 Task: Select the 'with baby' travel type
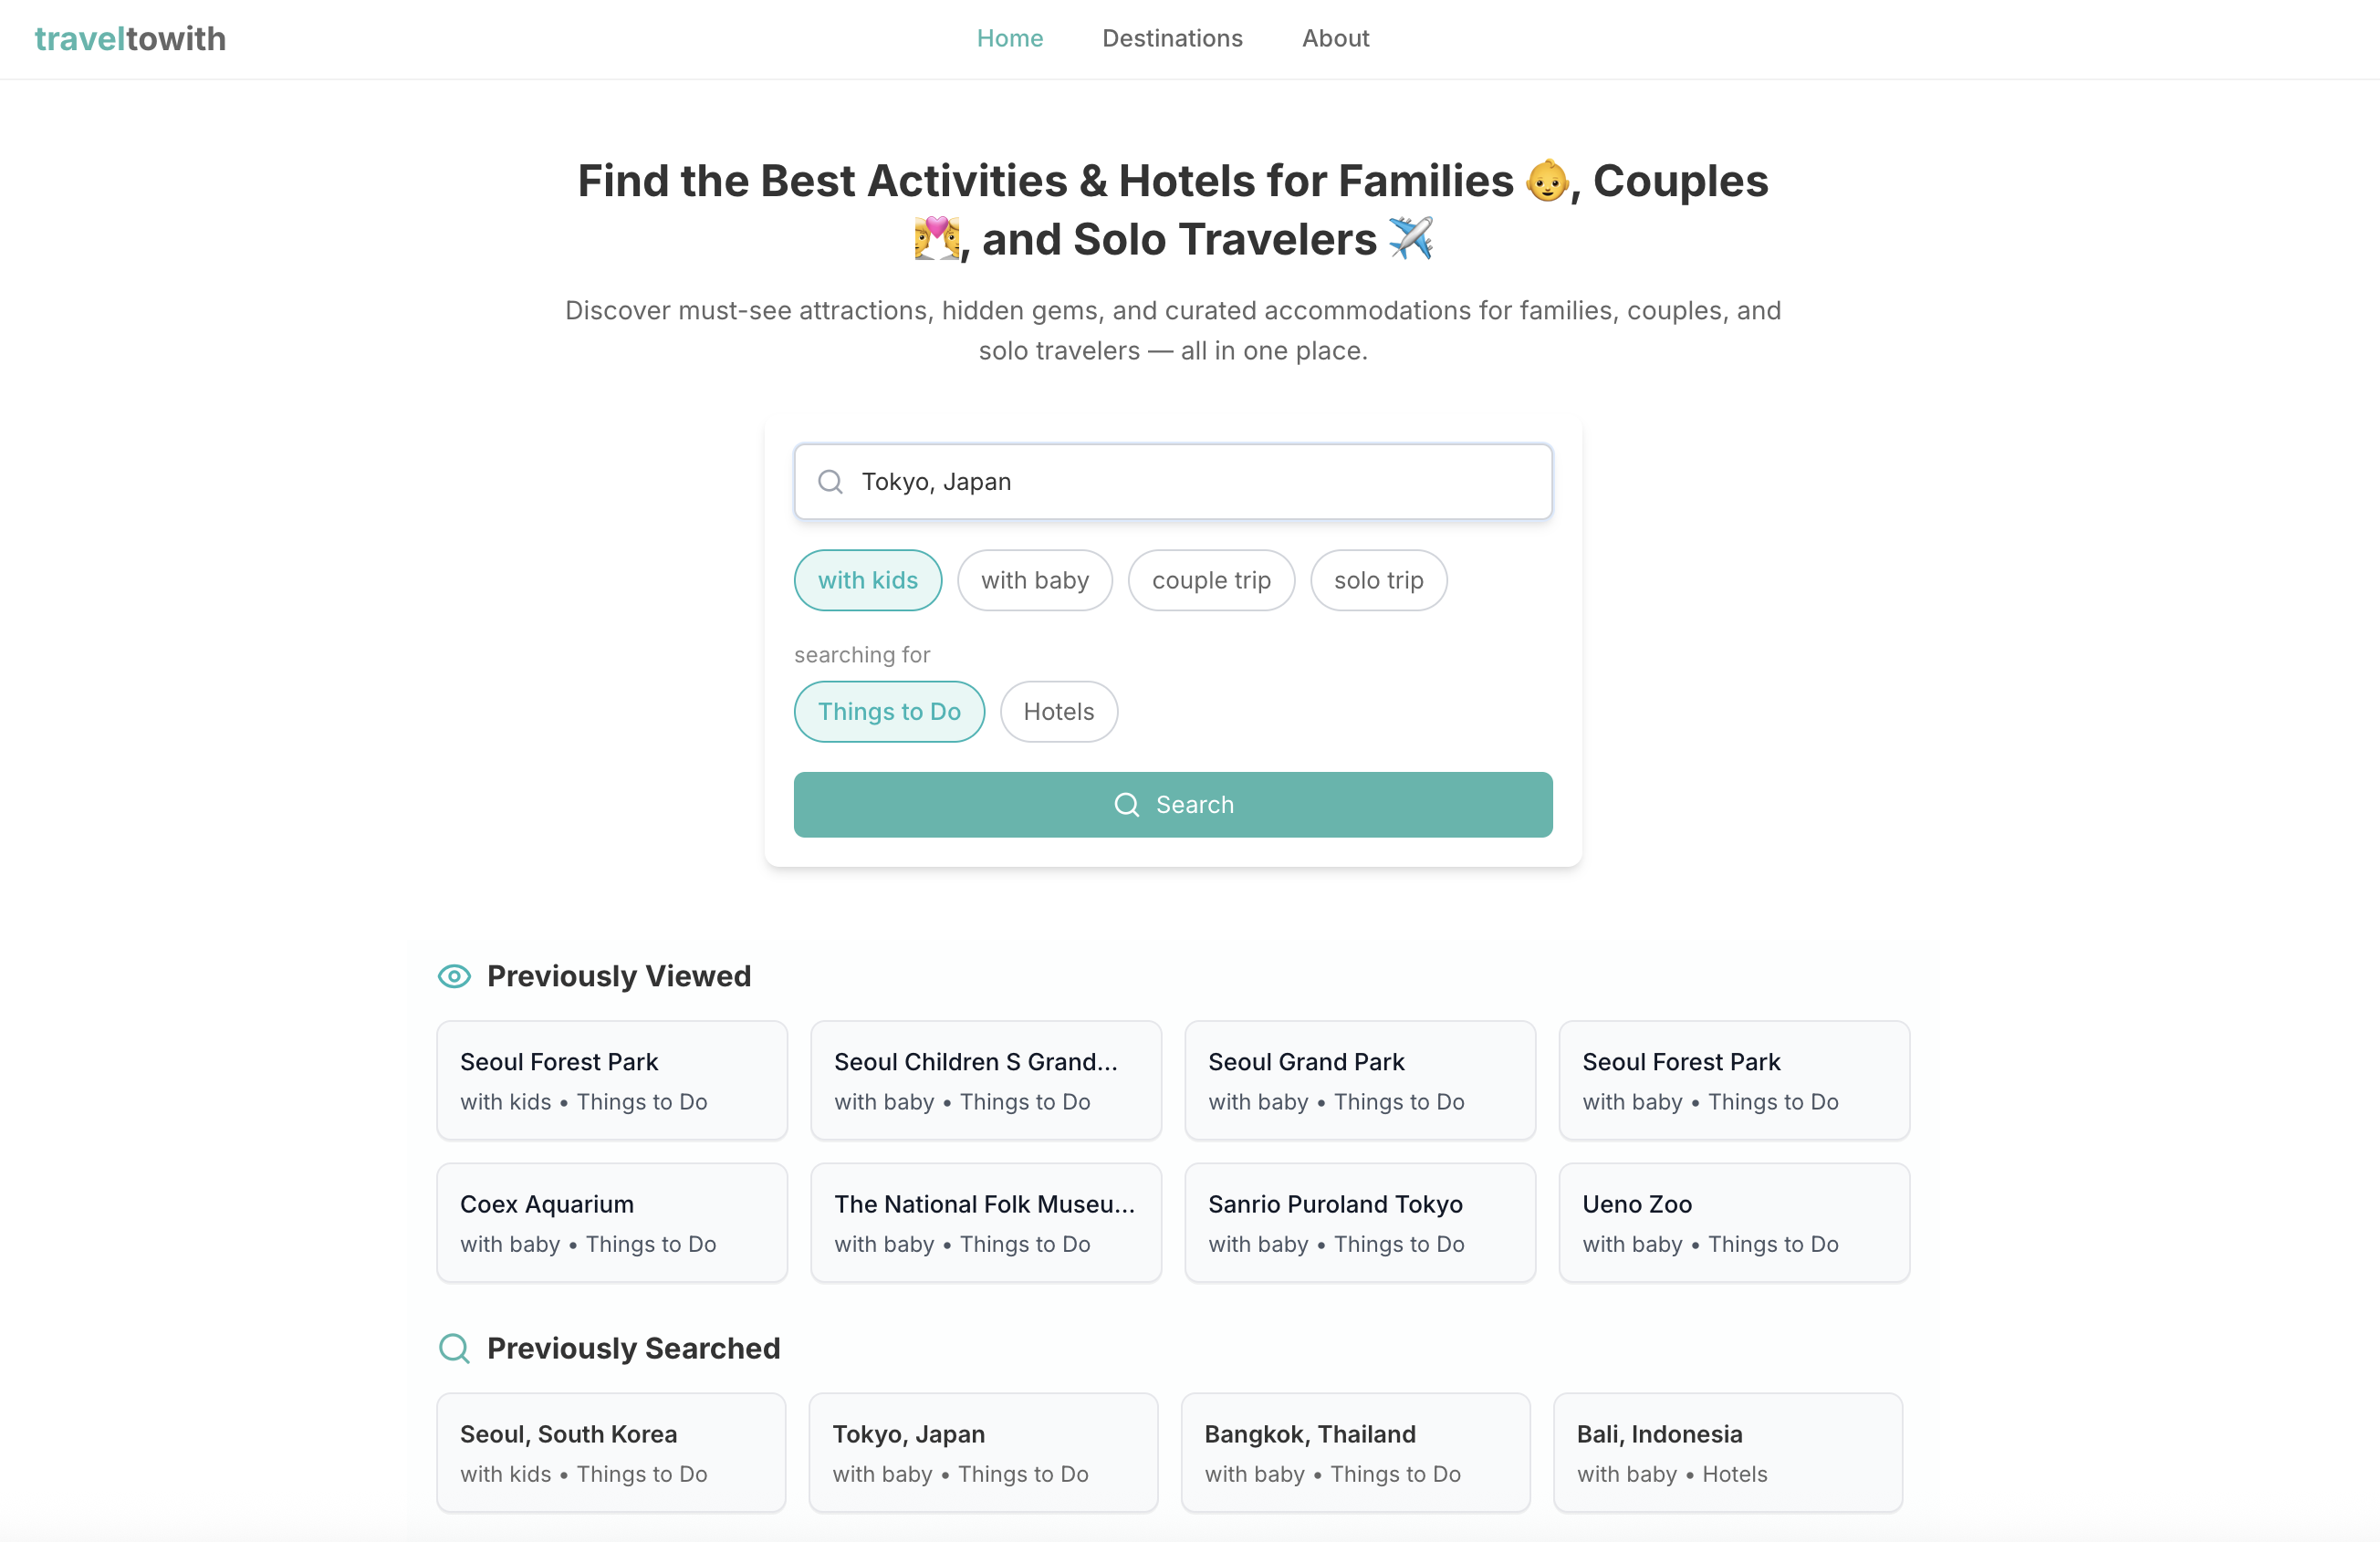click(x=1034, y=580)
